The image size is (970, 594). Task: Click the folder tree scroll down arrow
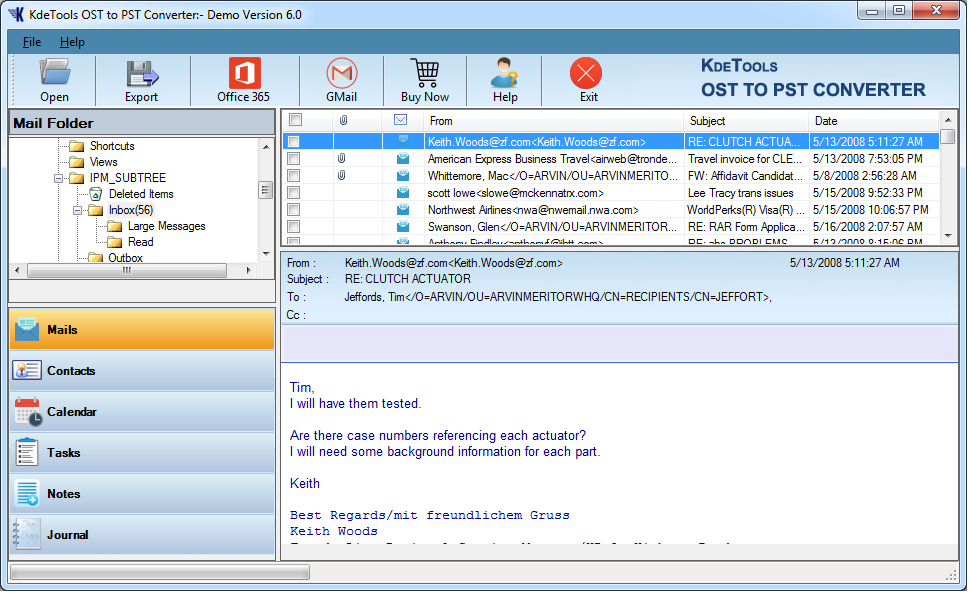pos(266,254)
